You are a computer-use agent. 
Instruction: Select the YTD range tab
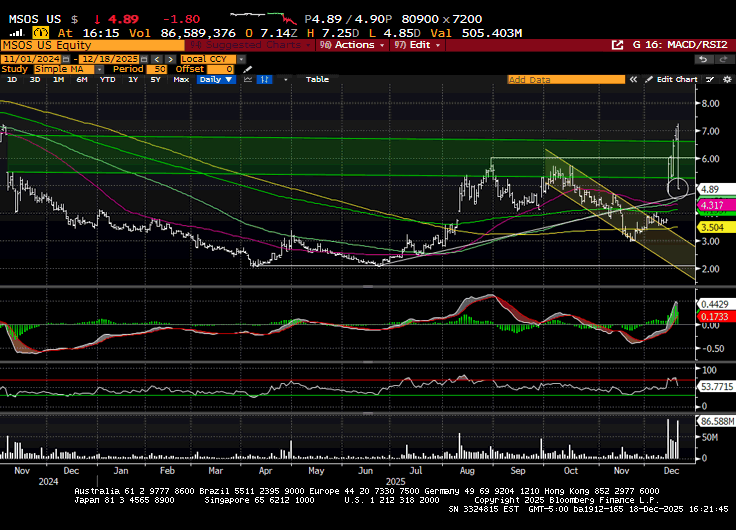[x=107, y=79]
